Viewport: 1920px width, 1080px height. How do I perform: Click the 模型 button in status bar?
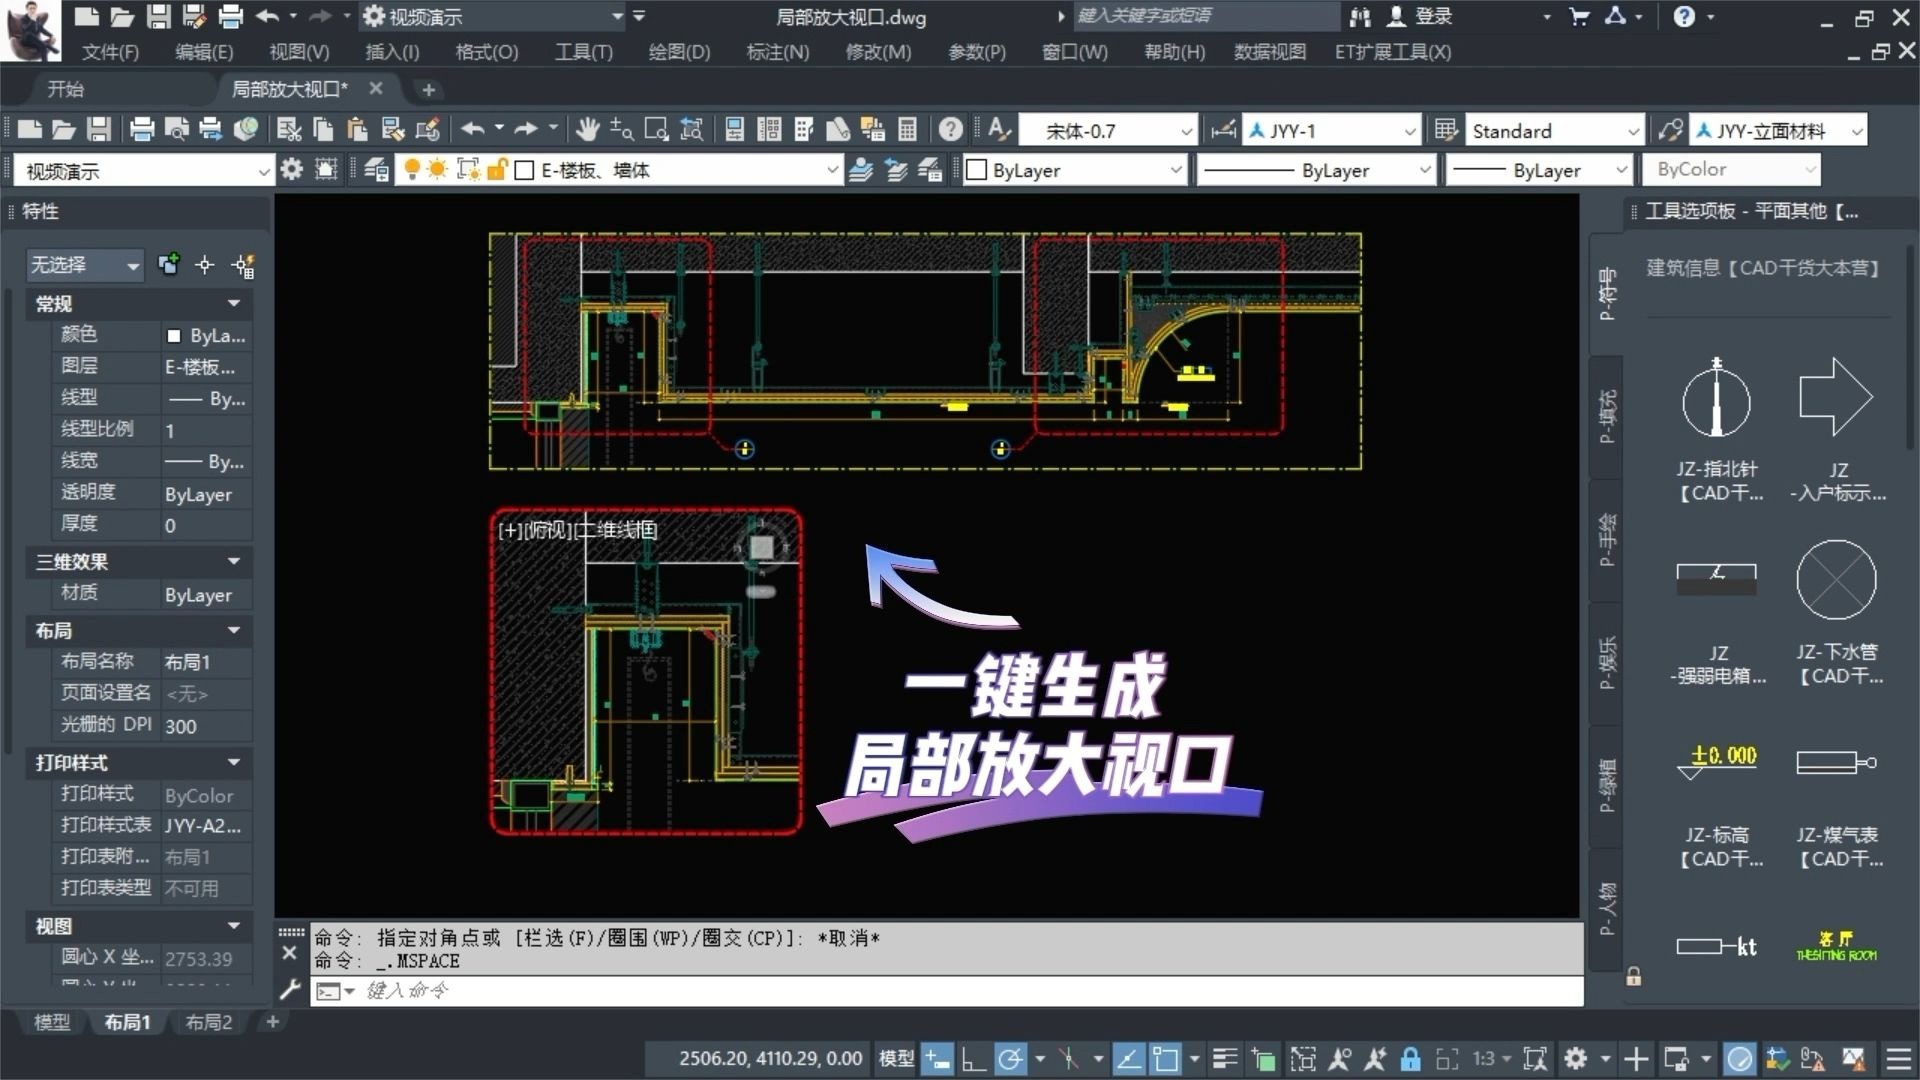click(895, 1058)
